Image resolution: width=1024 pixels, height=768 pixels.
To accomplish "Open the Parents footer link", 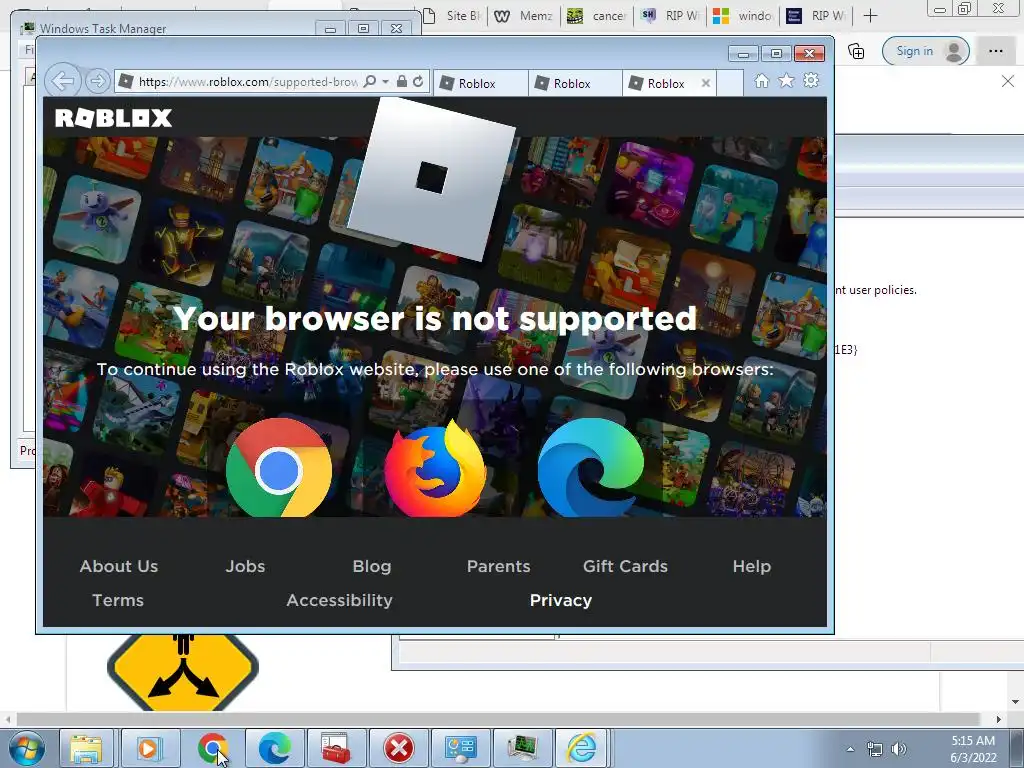I will coord(498,566).
